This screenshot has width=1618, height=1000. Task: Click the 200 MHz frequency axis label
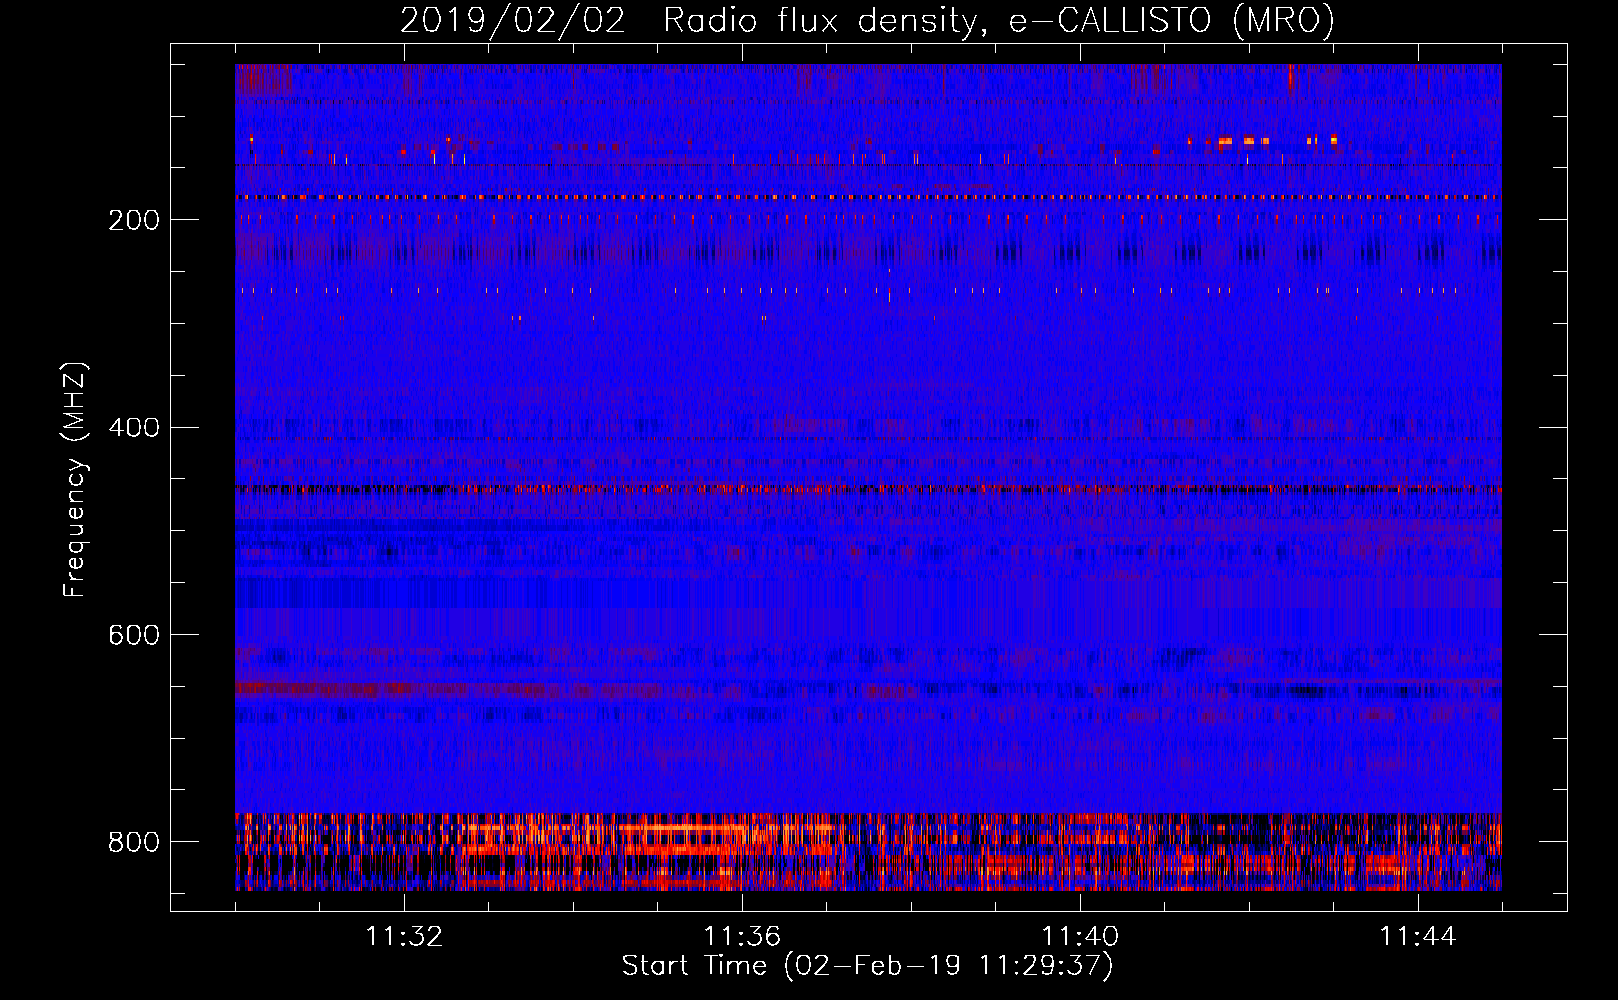pos(134,220)
